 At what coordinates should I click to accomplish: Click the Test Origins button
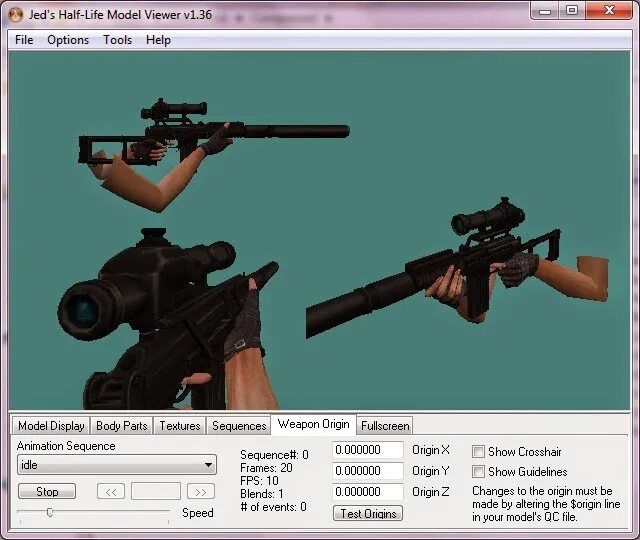(368, 513)
